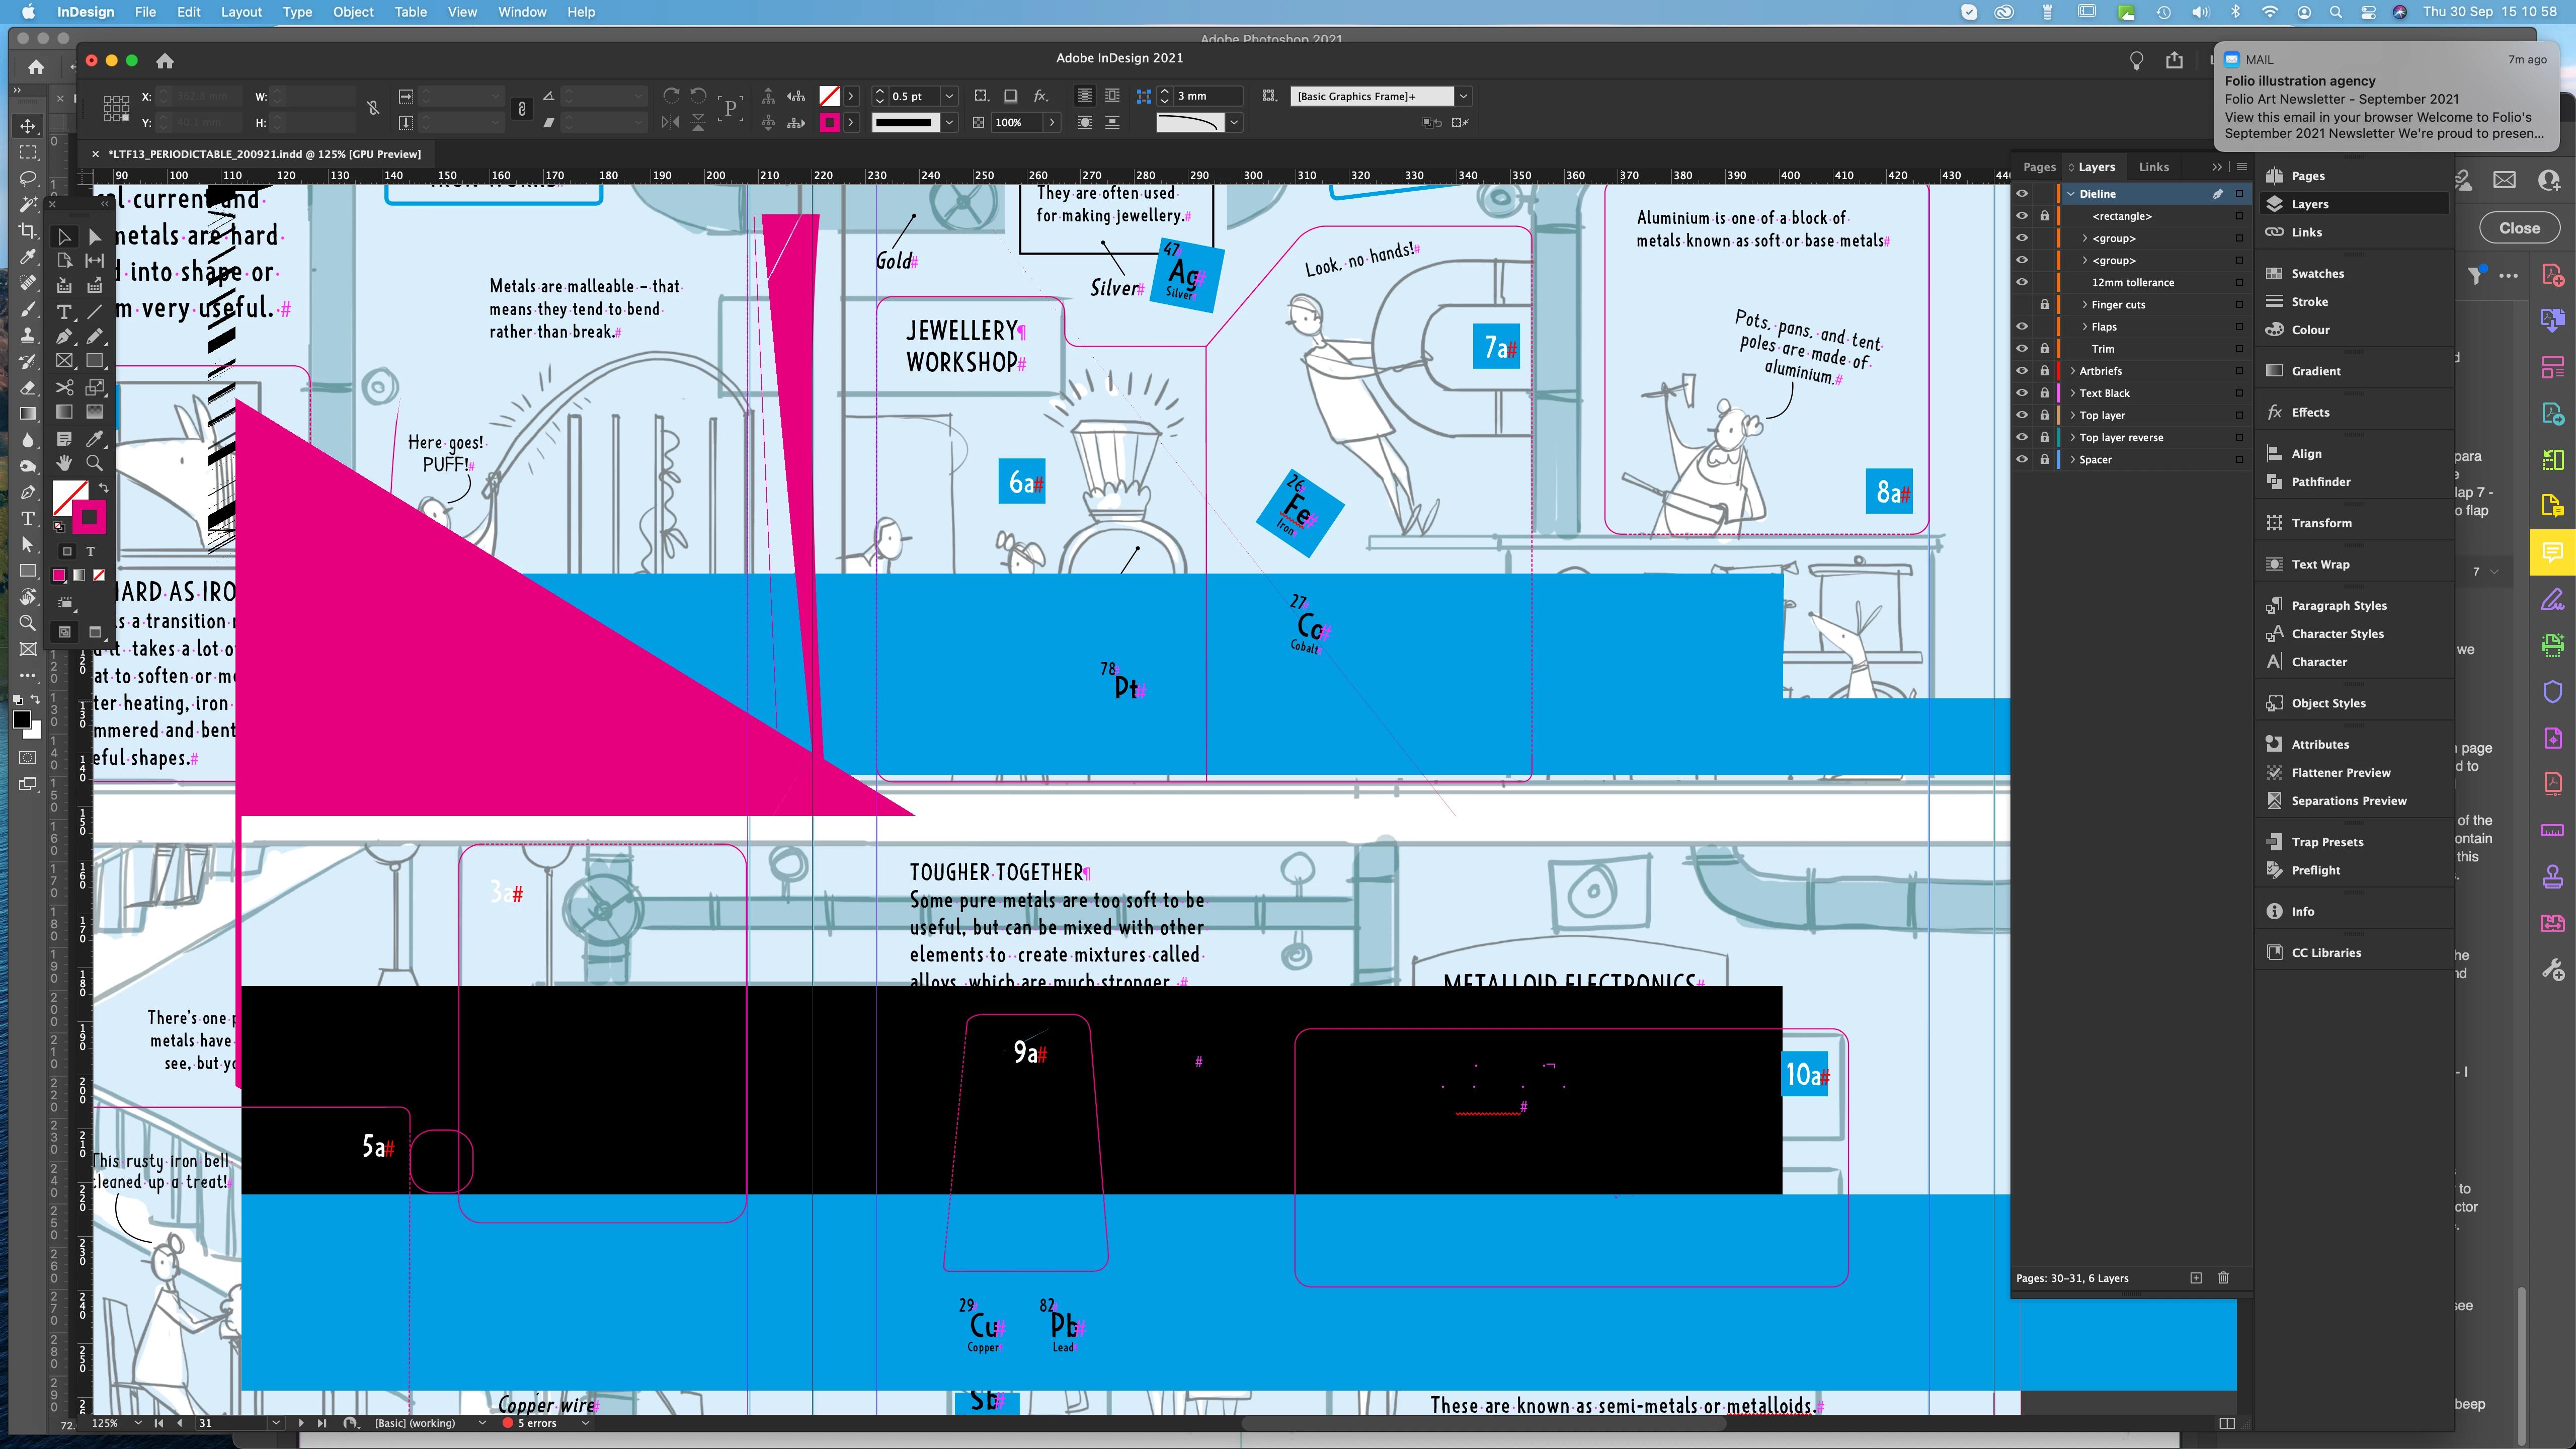Collapse the Dieline layer

(2072, 194)
